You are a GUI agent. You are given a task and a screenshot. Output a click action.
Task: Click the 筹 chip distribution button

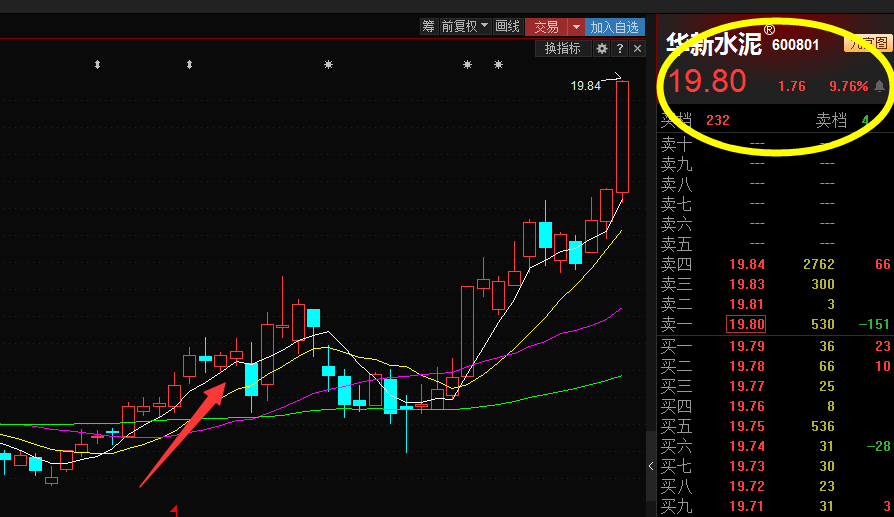click(428, 27)
